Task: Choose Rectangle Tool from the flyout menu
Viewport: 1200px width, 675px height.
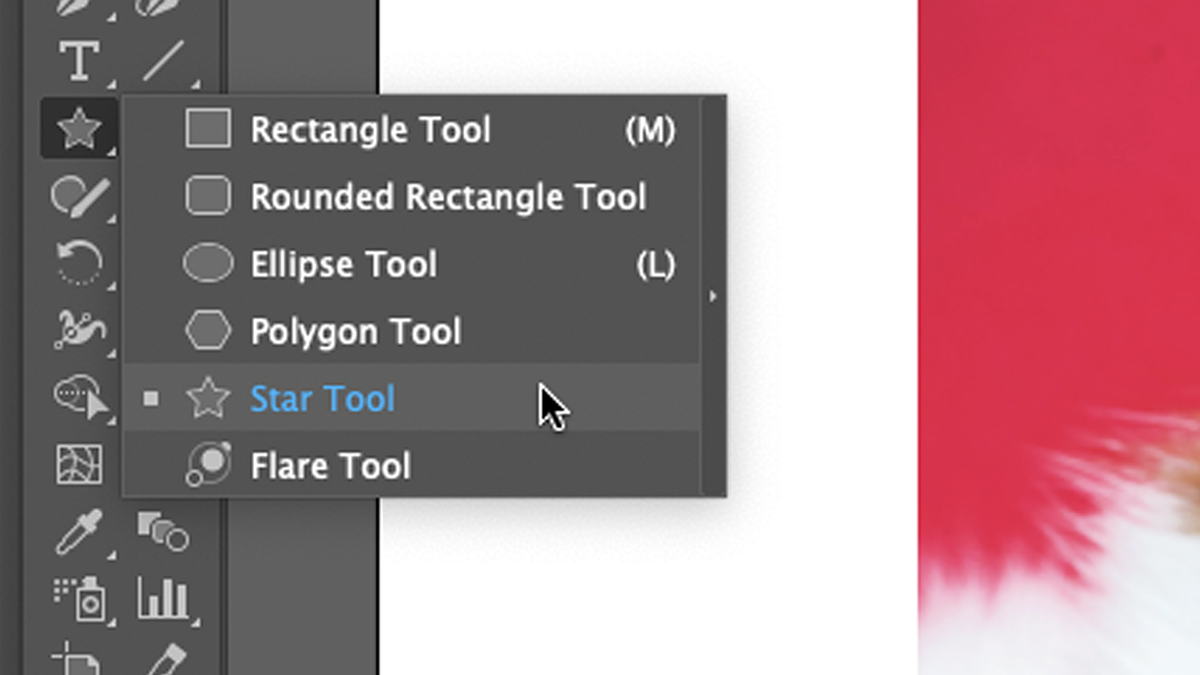Action: click(371, 129)
